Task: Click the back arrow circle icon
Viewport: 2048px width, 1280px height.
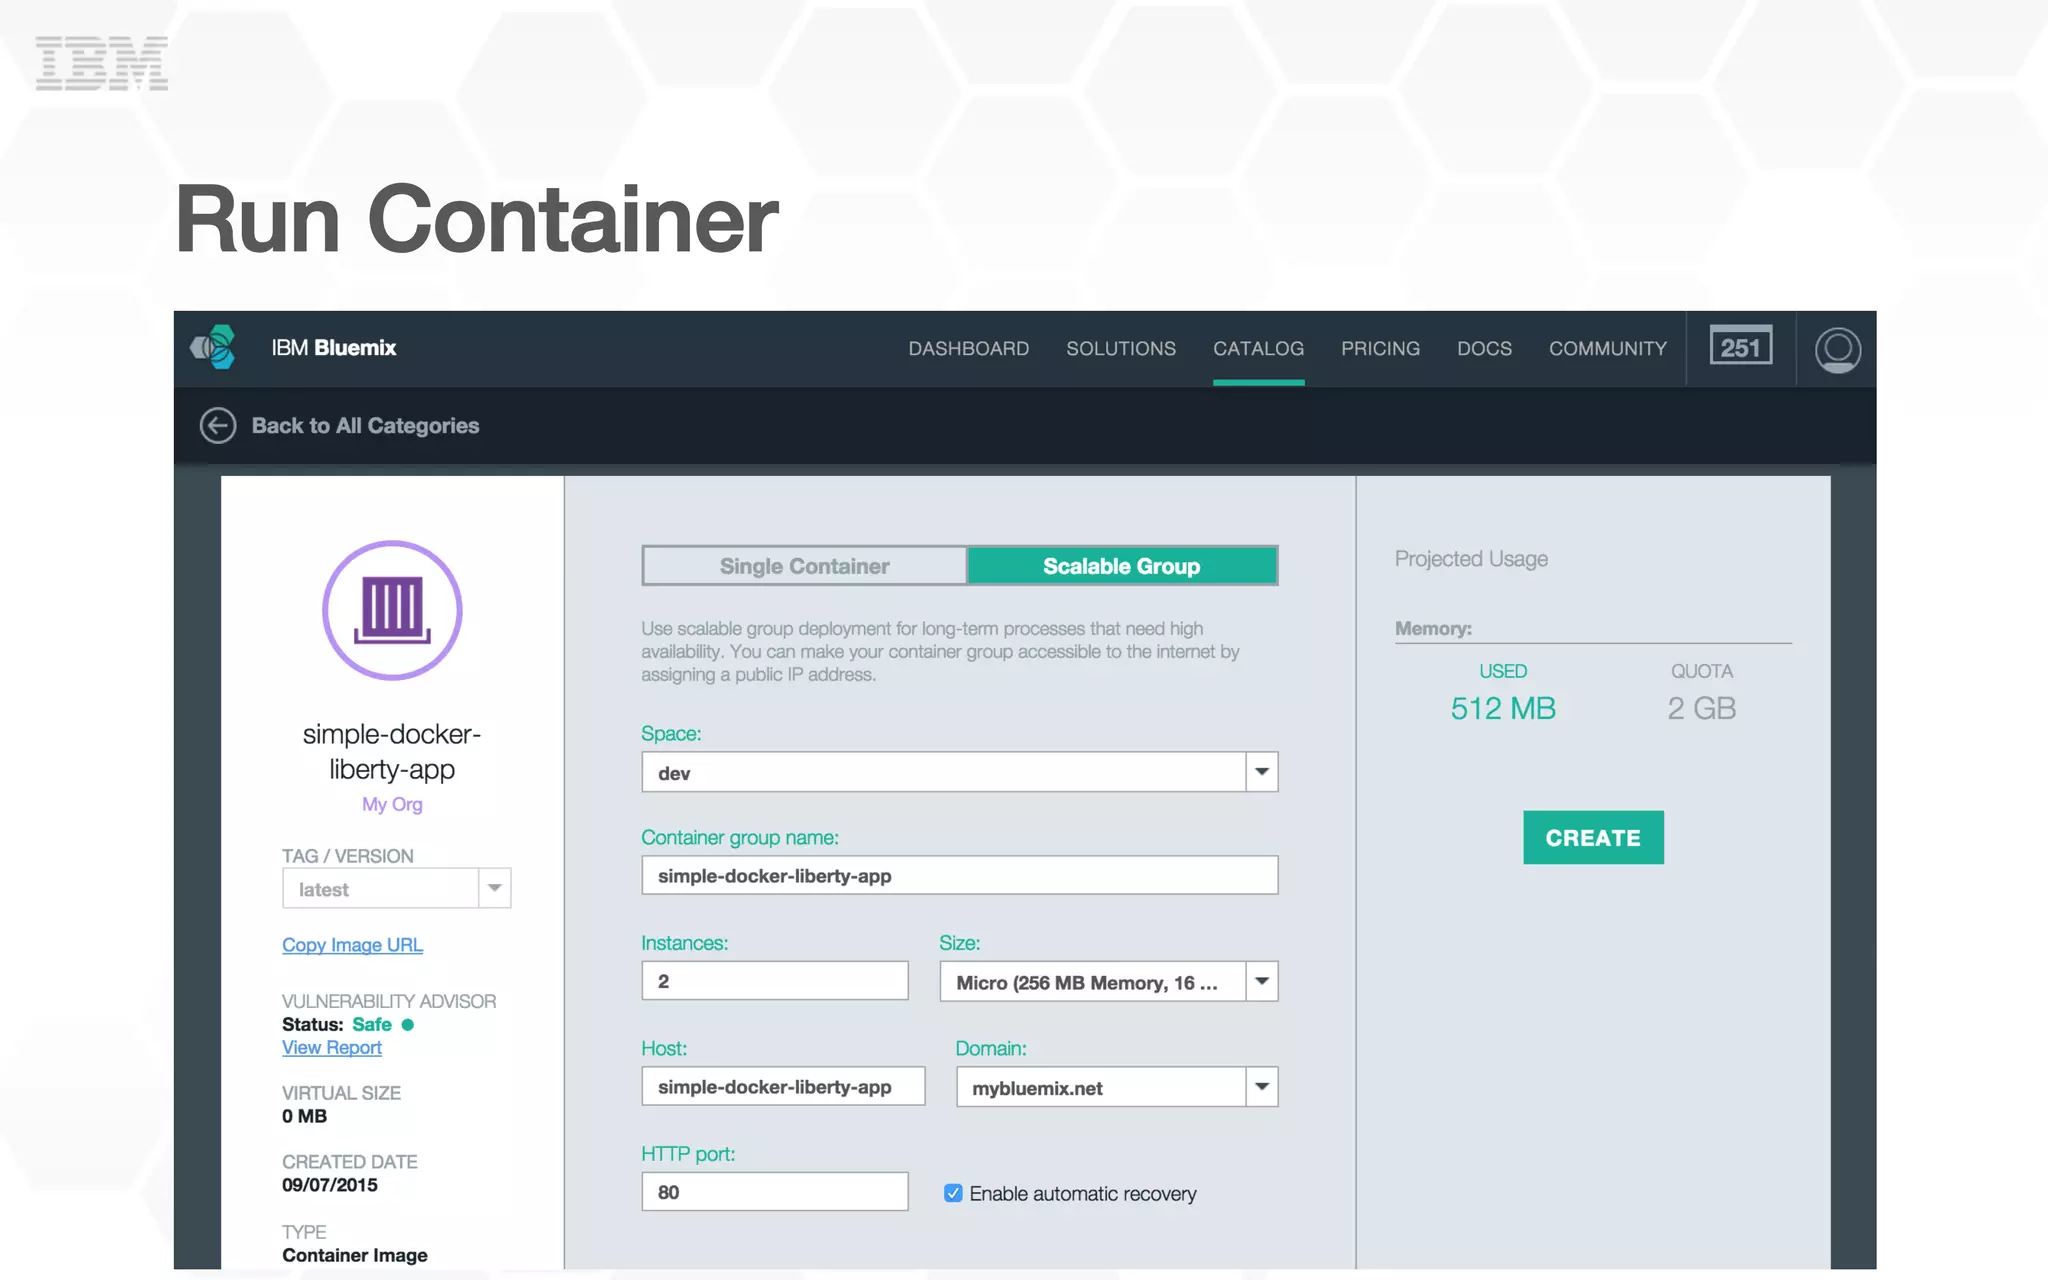Action: 218,425
